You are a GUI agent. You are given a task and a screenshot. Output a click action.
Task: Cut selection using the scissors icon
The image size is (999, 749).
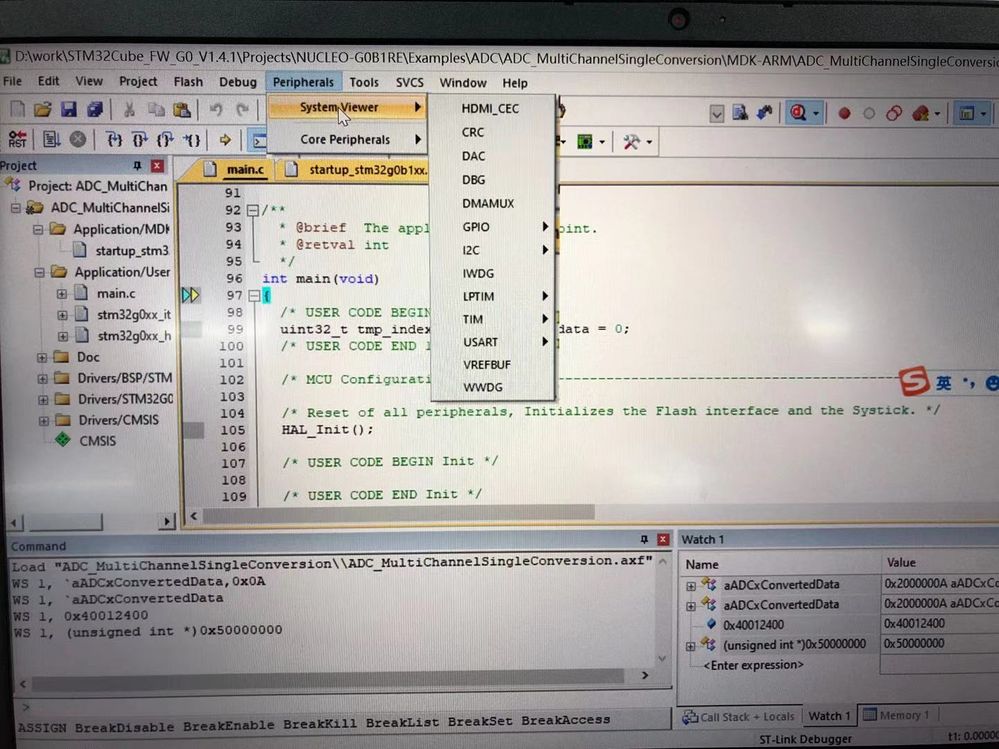[129, 110]
